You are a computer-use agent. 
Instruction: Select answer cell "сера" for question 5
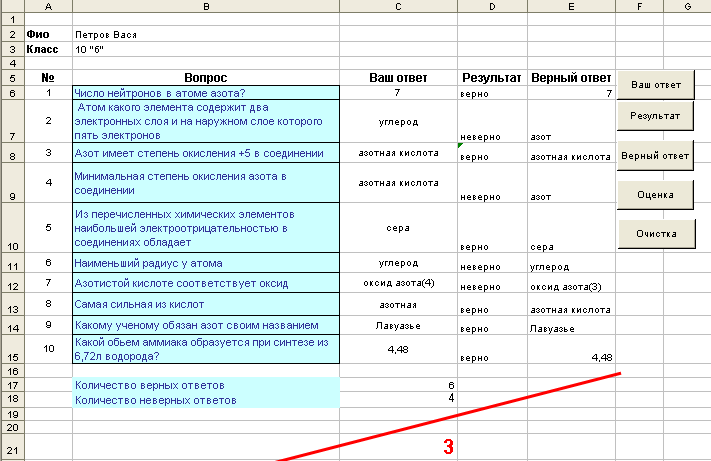(398, 228)
